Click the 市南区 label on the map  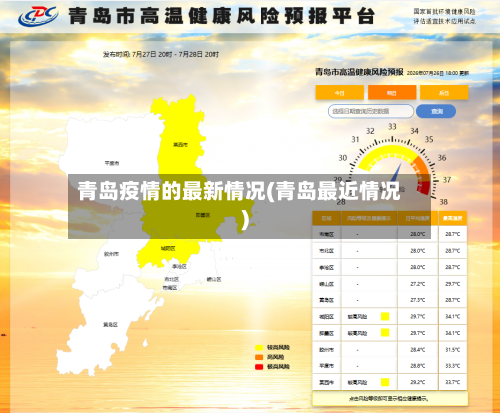(x=170, y=287)
